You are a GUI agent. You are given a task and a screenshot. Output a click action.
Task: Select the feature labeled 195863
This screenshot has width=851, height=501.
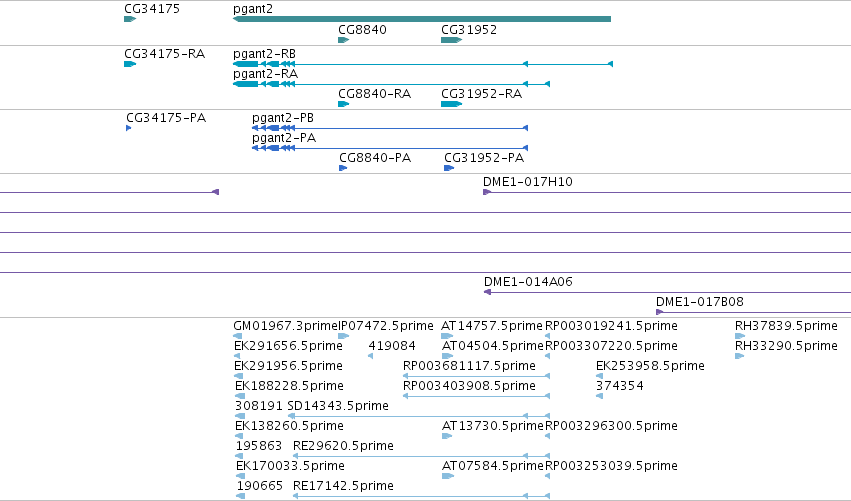coord(259,446)
